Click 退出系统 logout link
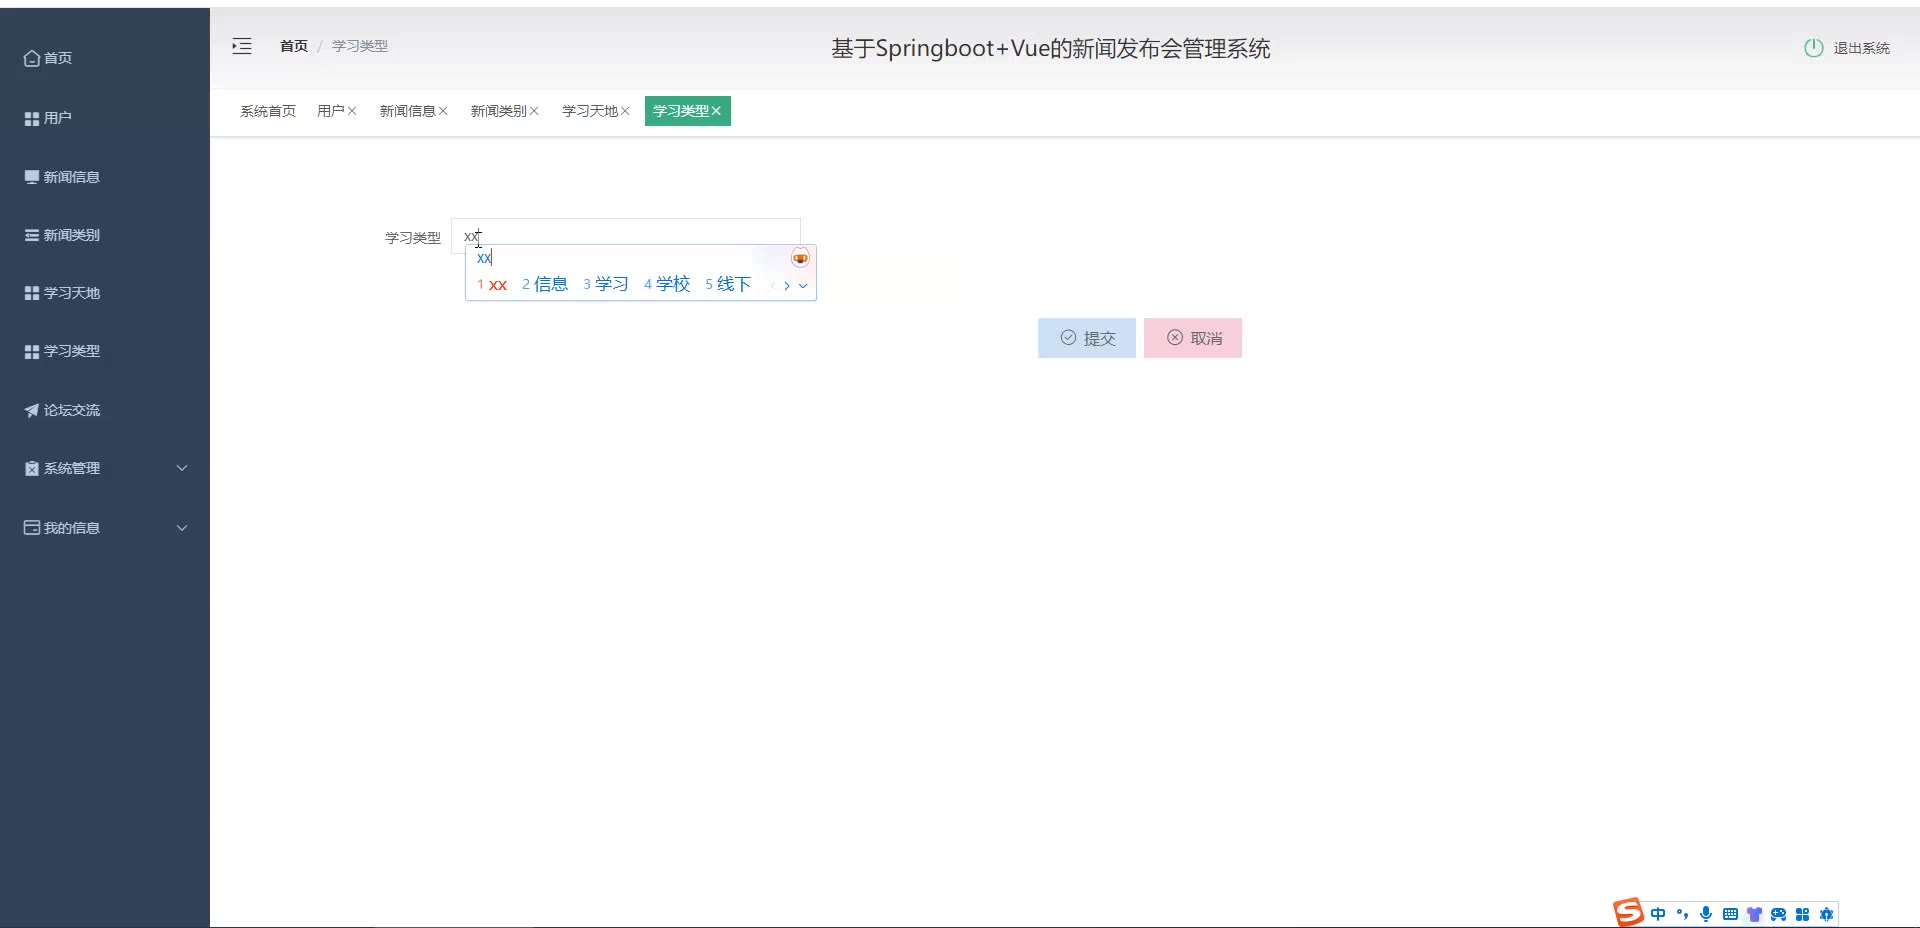This screenshot has height=928, width=1920. pos(1861,48)
